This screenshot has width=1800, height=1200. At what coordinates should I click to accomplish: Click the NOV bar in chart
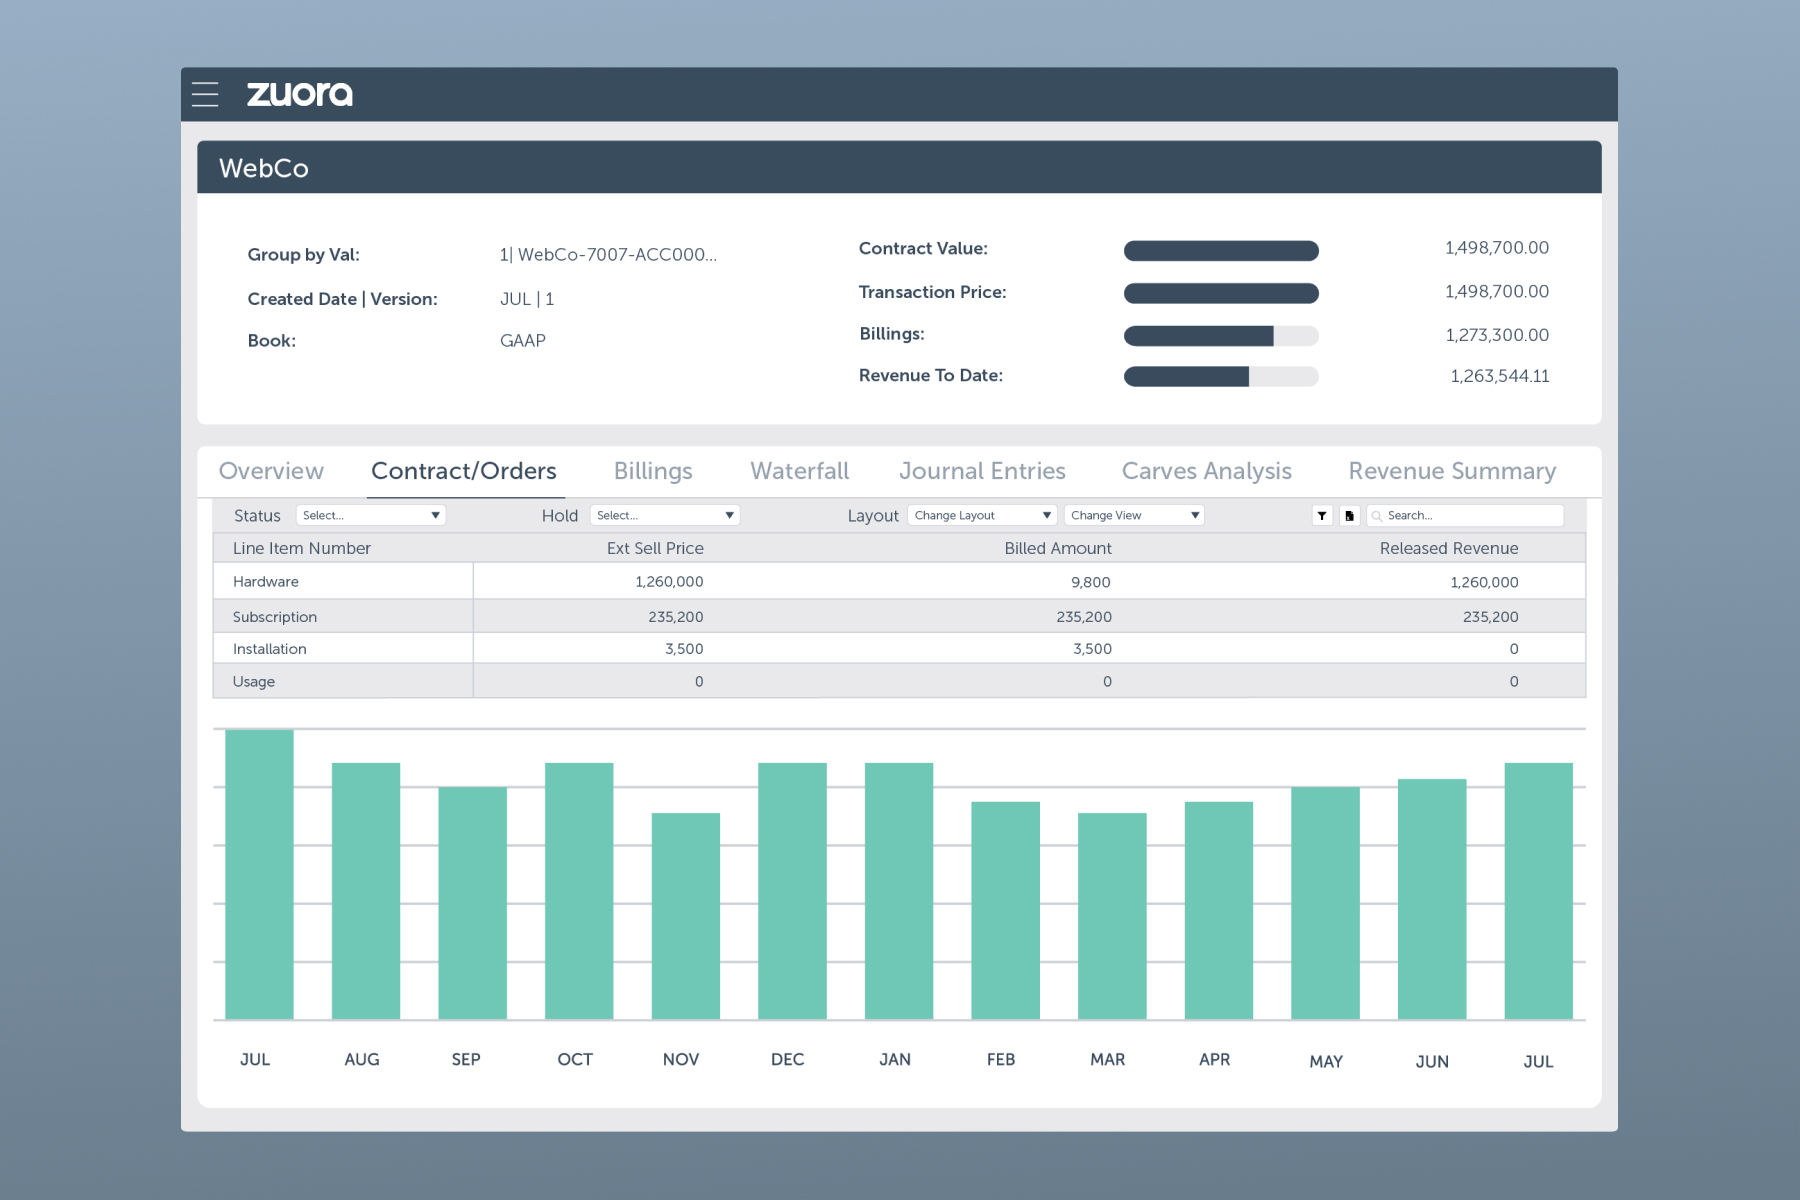[685, 915]
